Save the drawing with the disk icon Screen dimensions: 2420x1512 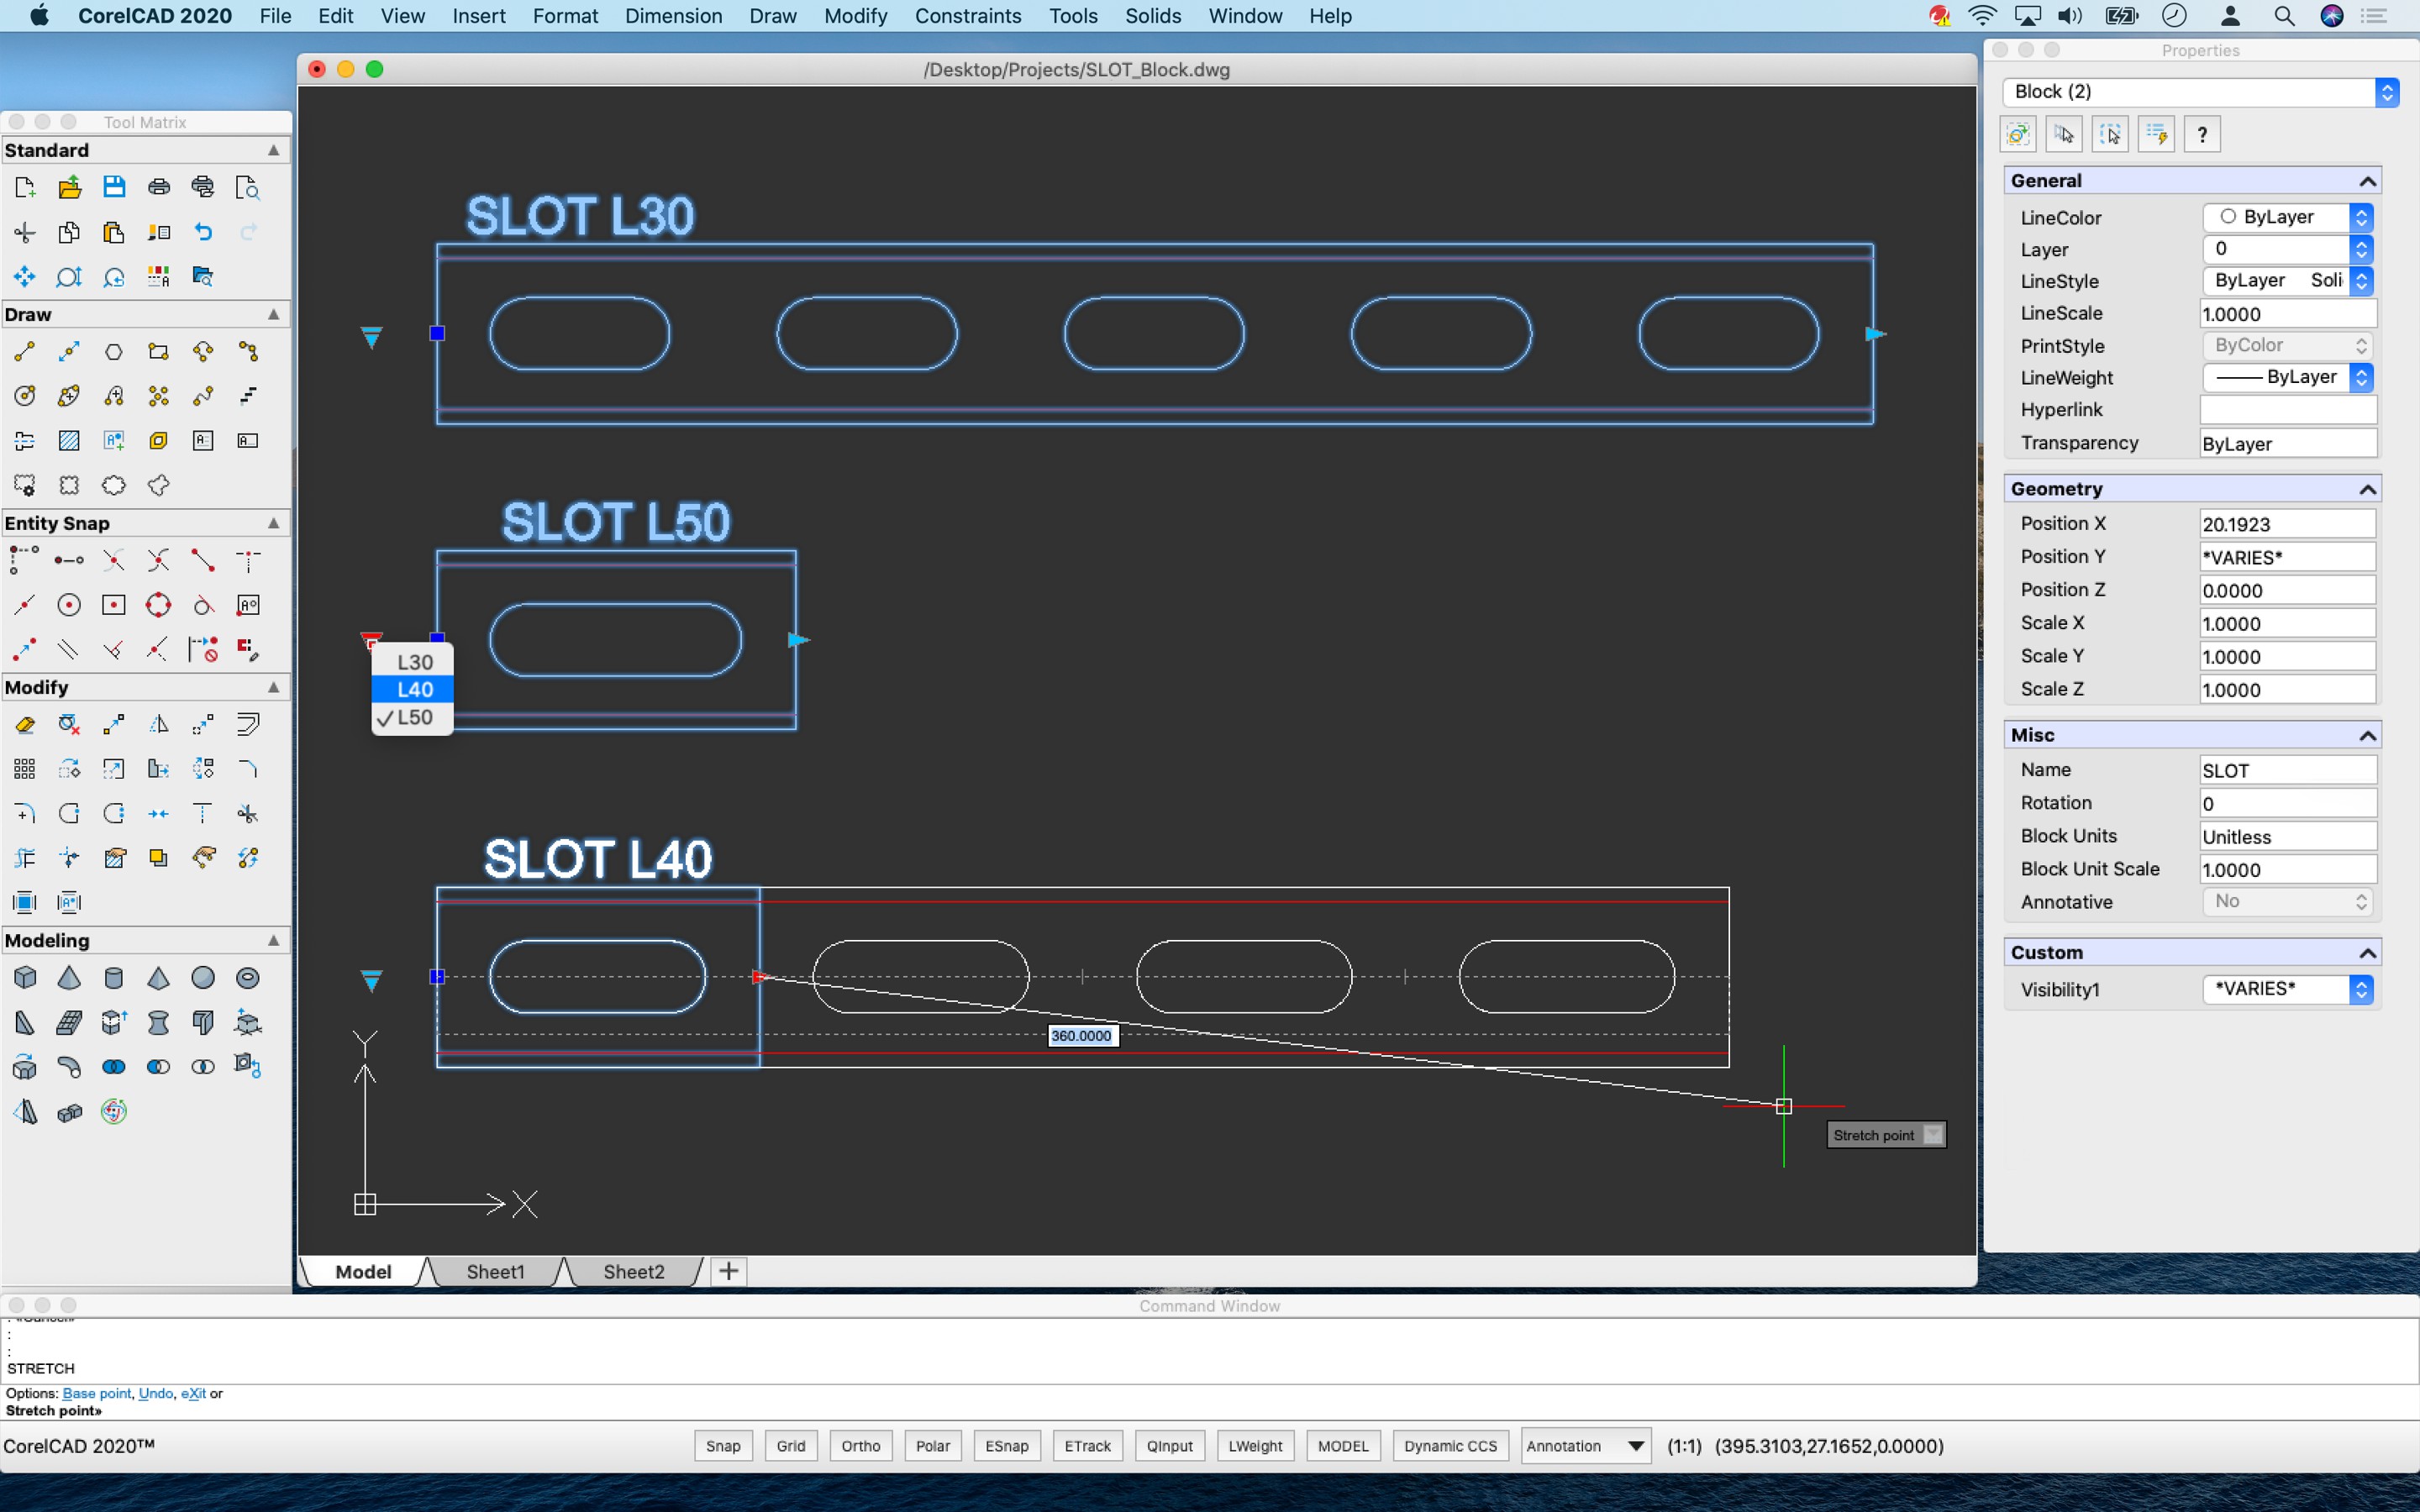tap(114, 187)
